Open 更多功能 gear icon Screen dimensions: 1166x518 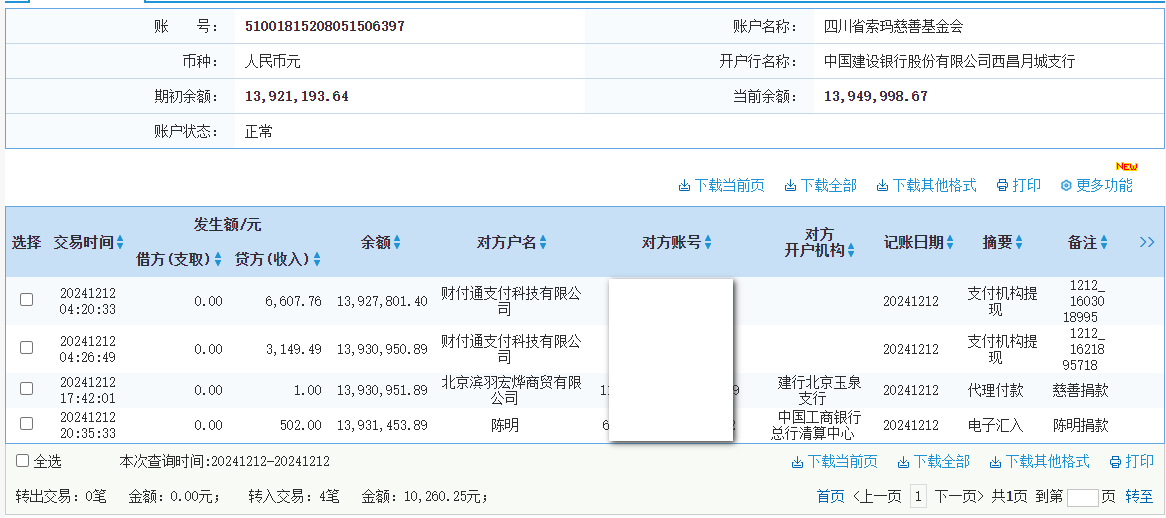(1066, 186)
